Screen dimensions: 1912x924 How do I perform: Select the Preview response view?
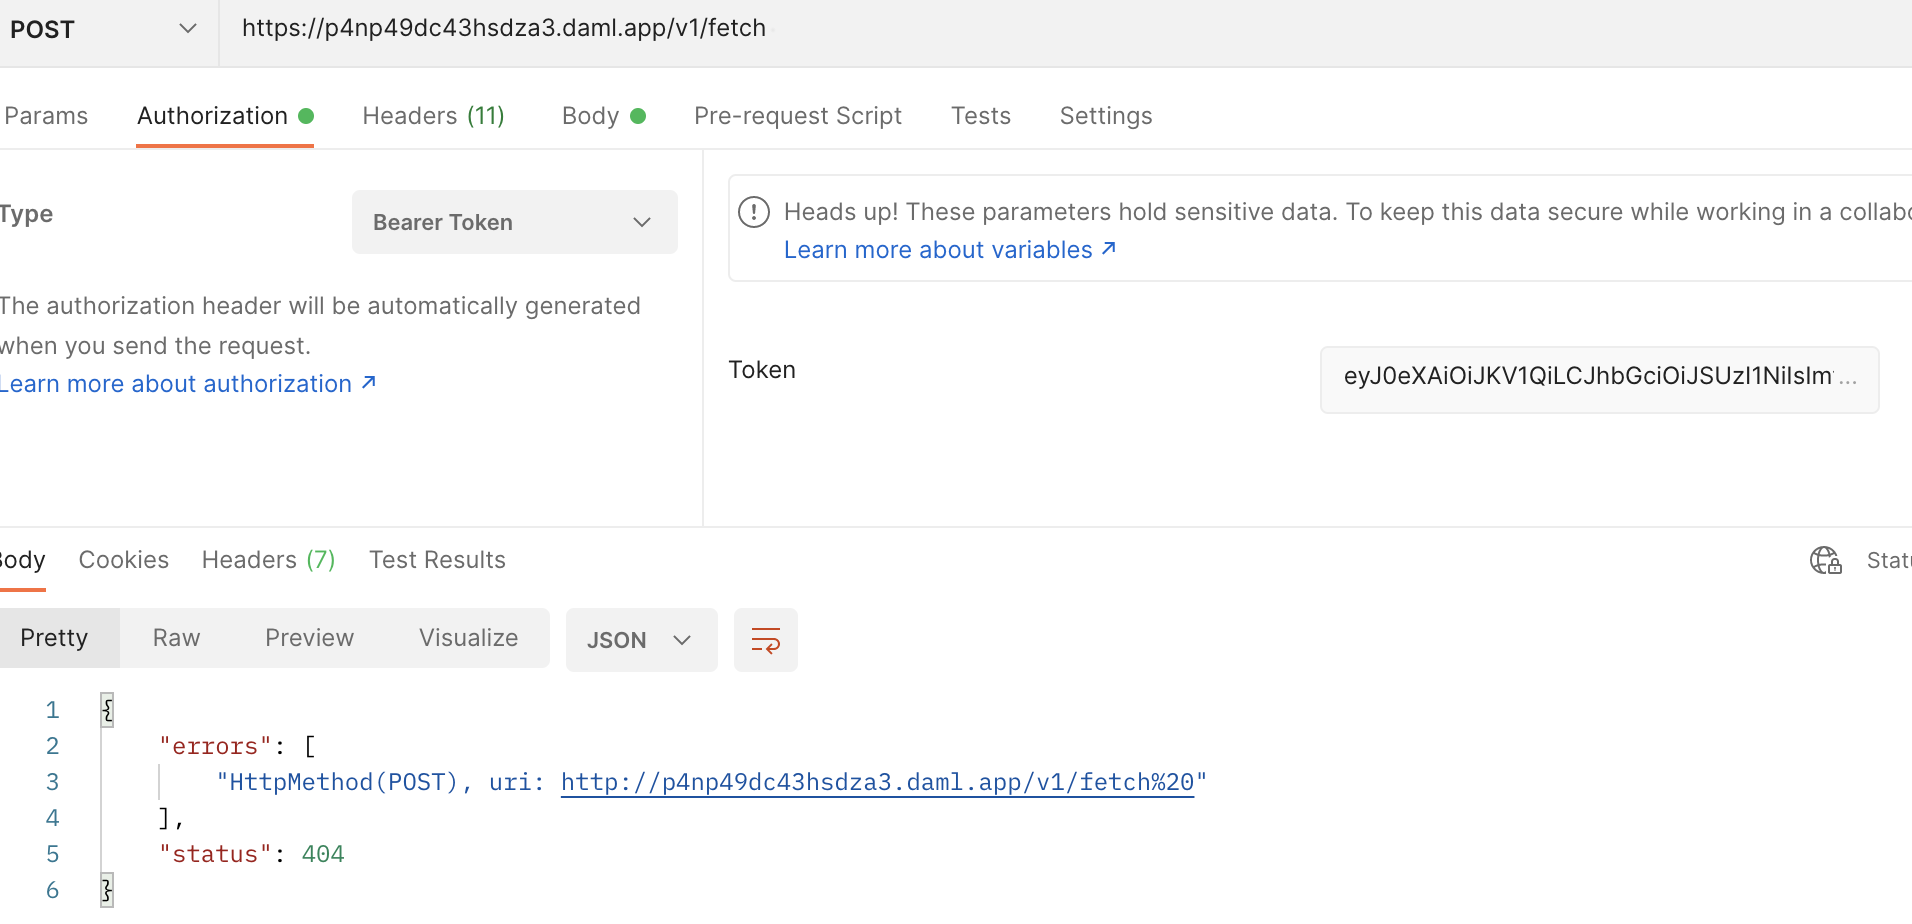tap(309, 638)
